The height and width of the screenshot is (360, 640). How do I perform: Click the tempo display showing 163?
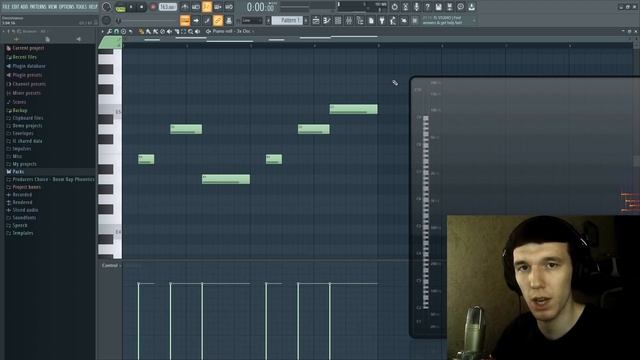[x=167, y=7]
